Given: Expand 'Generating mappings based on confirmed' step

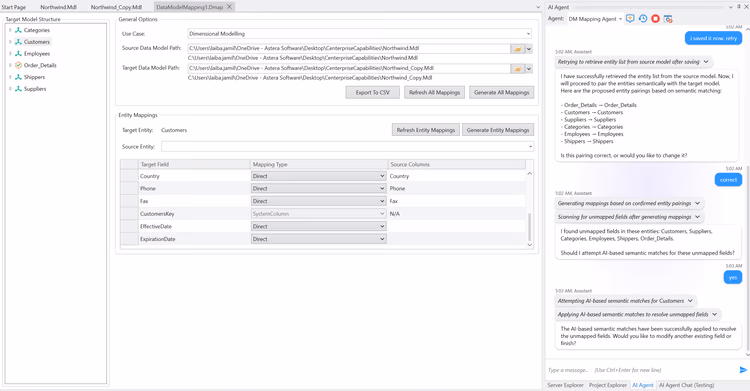Looking at the screenshot, I should (x=697, y=203).
